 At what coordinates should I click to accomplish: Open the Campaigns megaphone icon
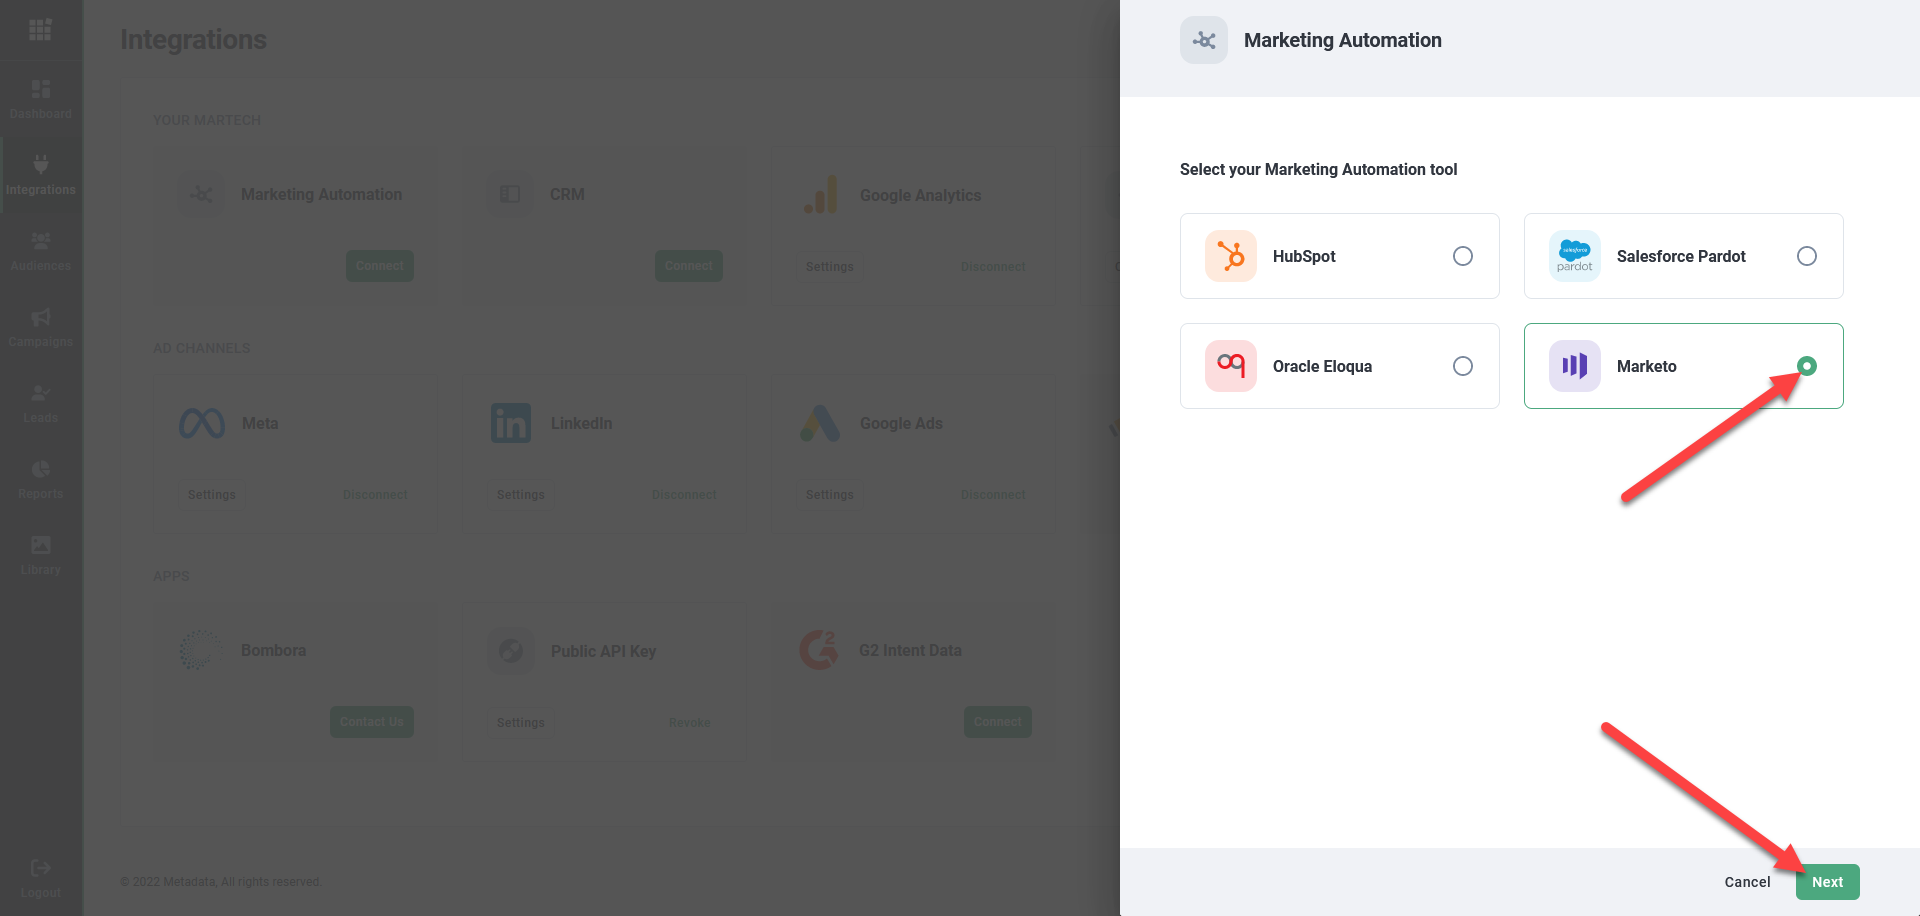point(41,317)
